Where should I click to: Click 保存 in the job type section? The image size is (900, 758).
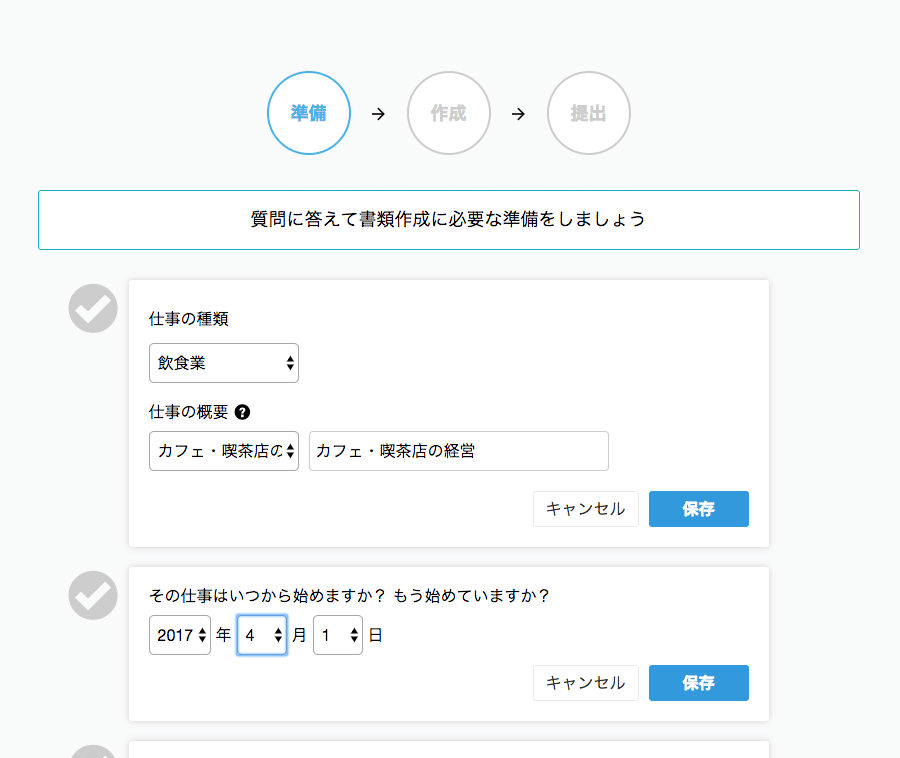[699, 509]
